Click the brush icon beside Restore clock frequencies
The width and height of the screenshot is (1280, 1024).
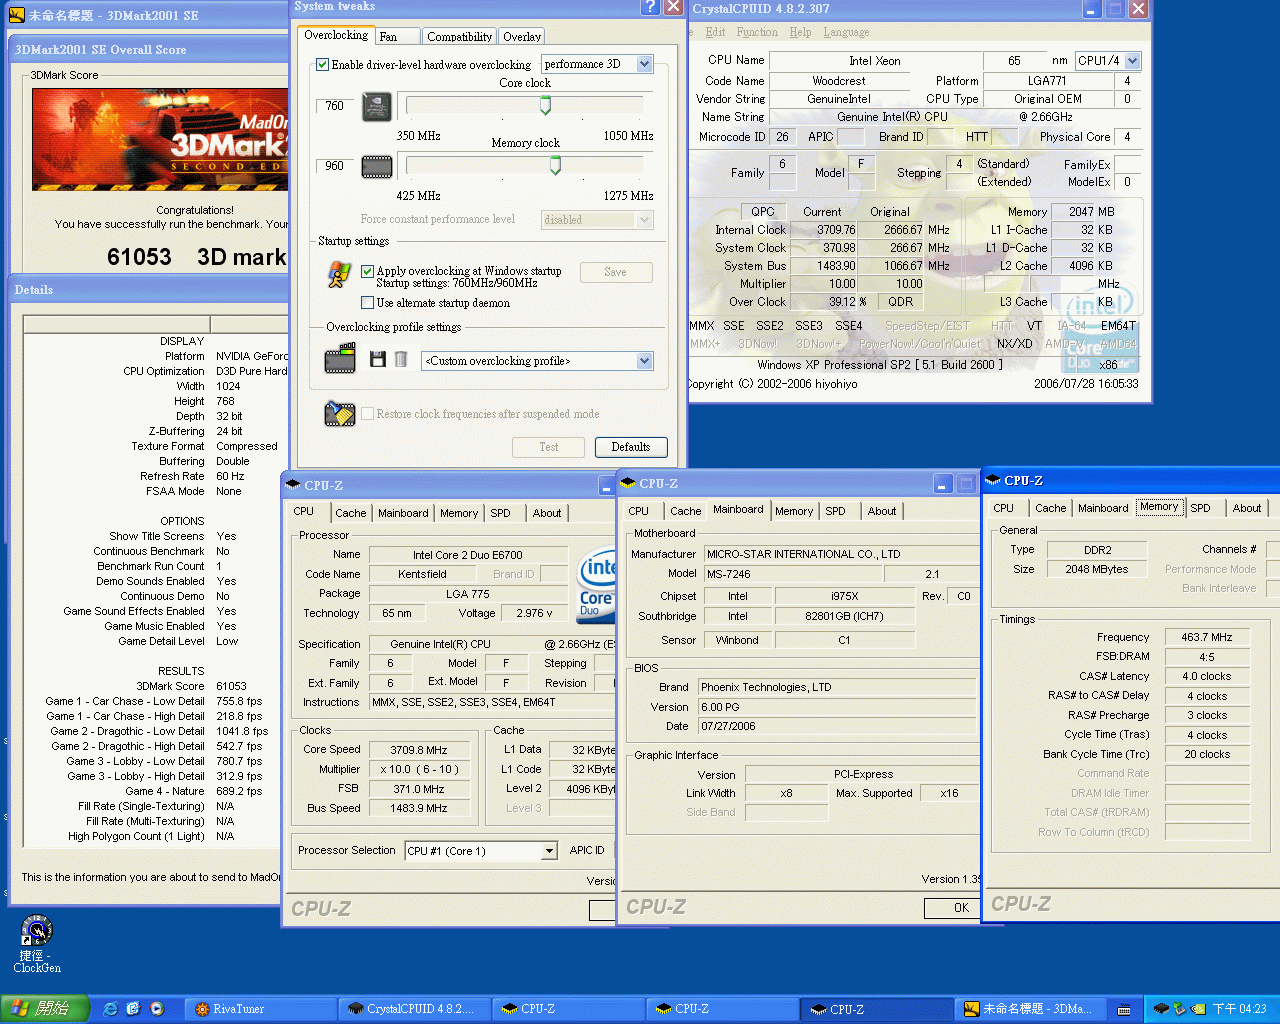(340, 413)
